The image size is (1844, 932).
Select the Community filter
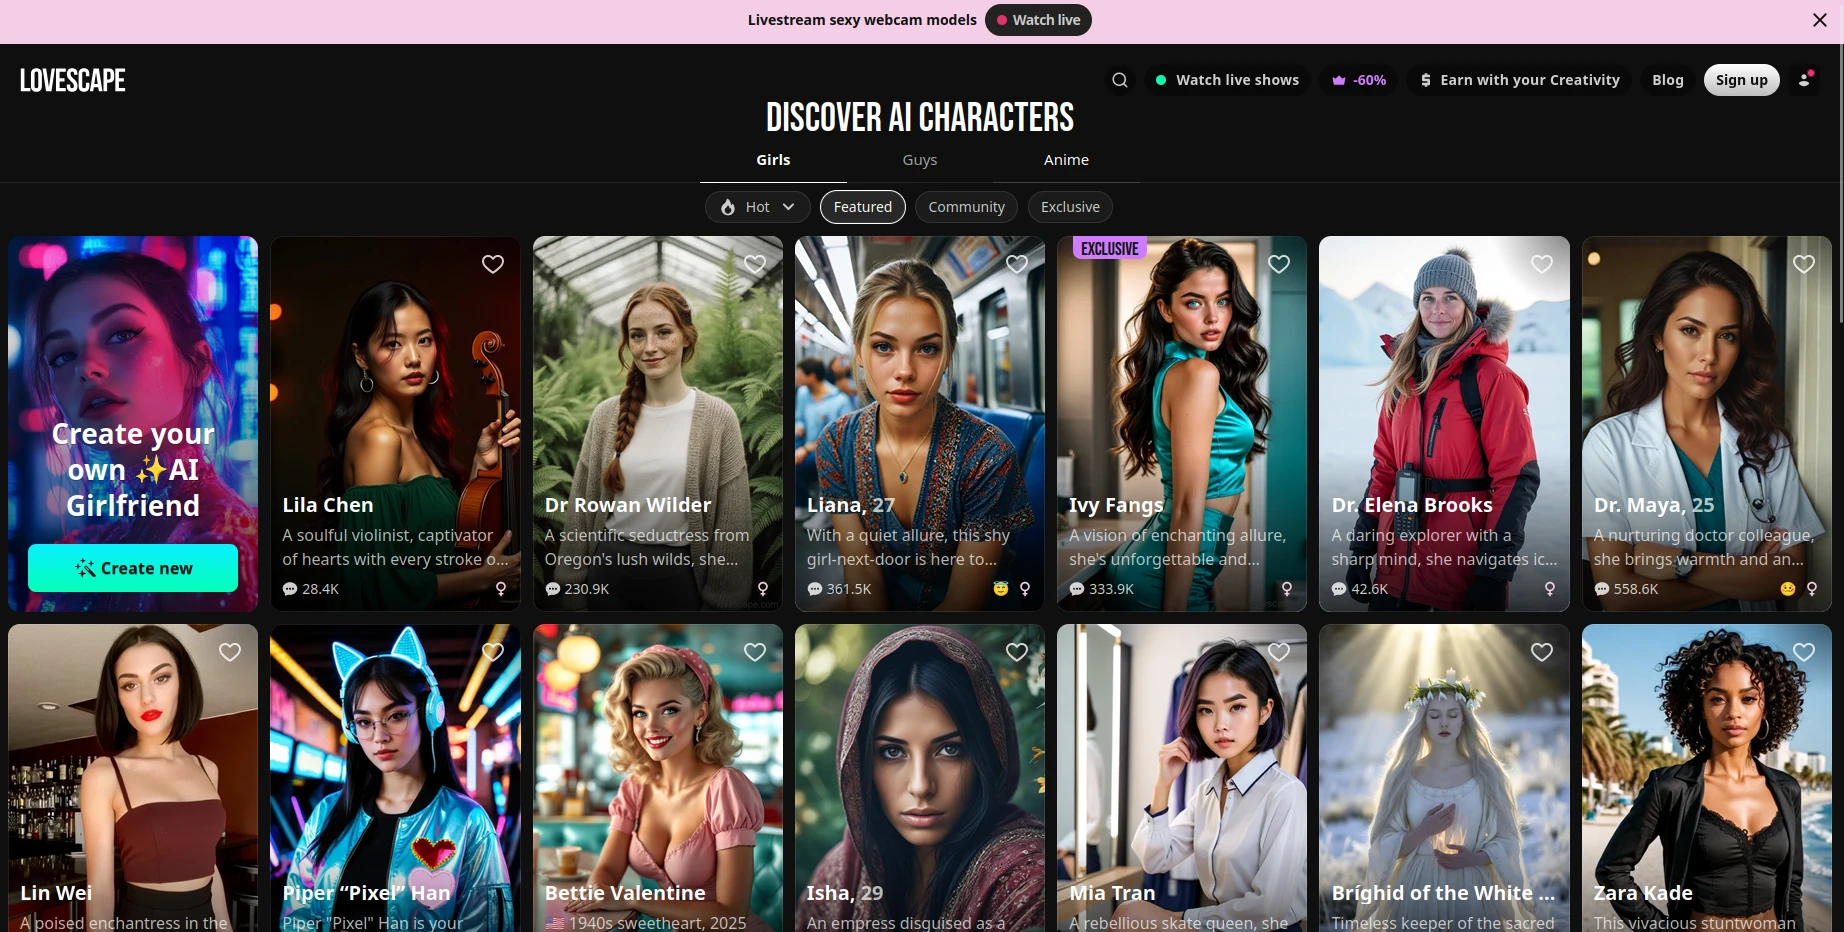[966, 207]
